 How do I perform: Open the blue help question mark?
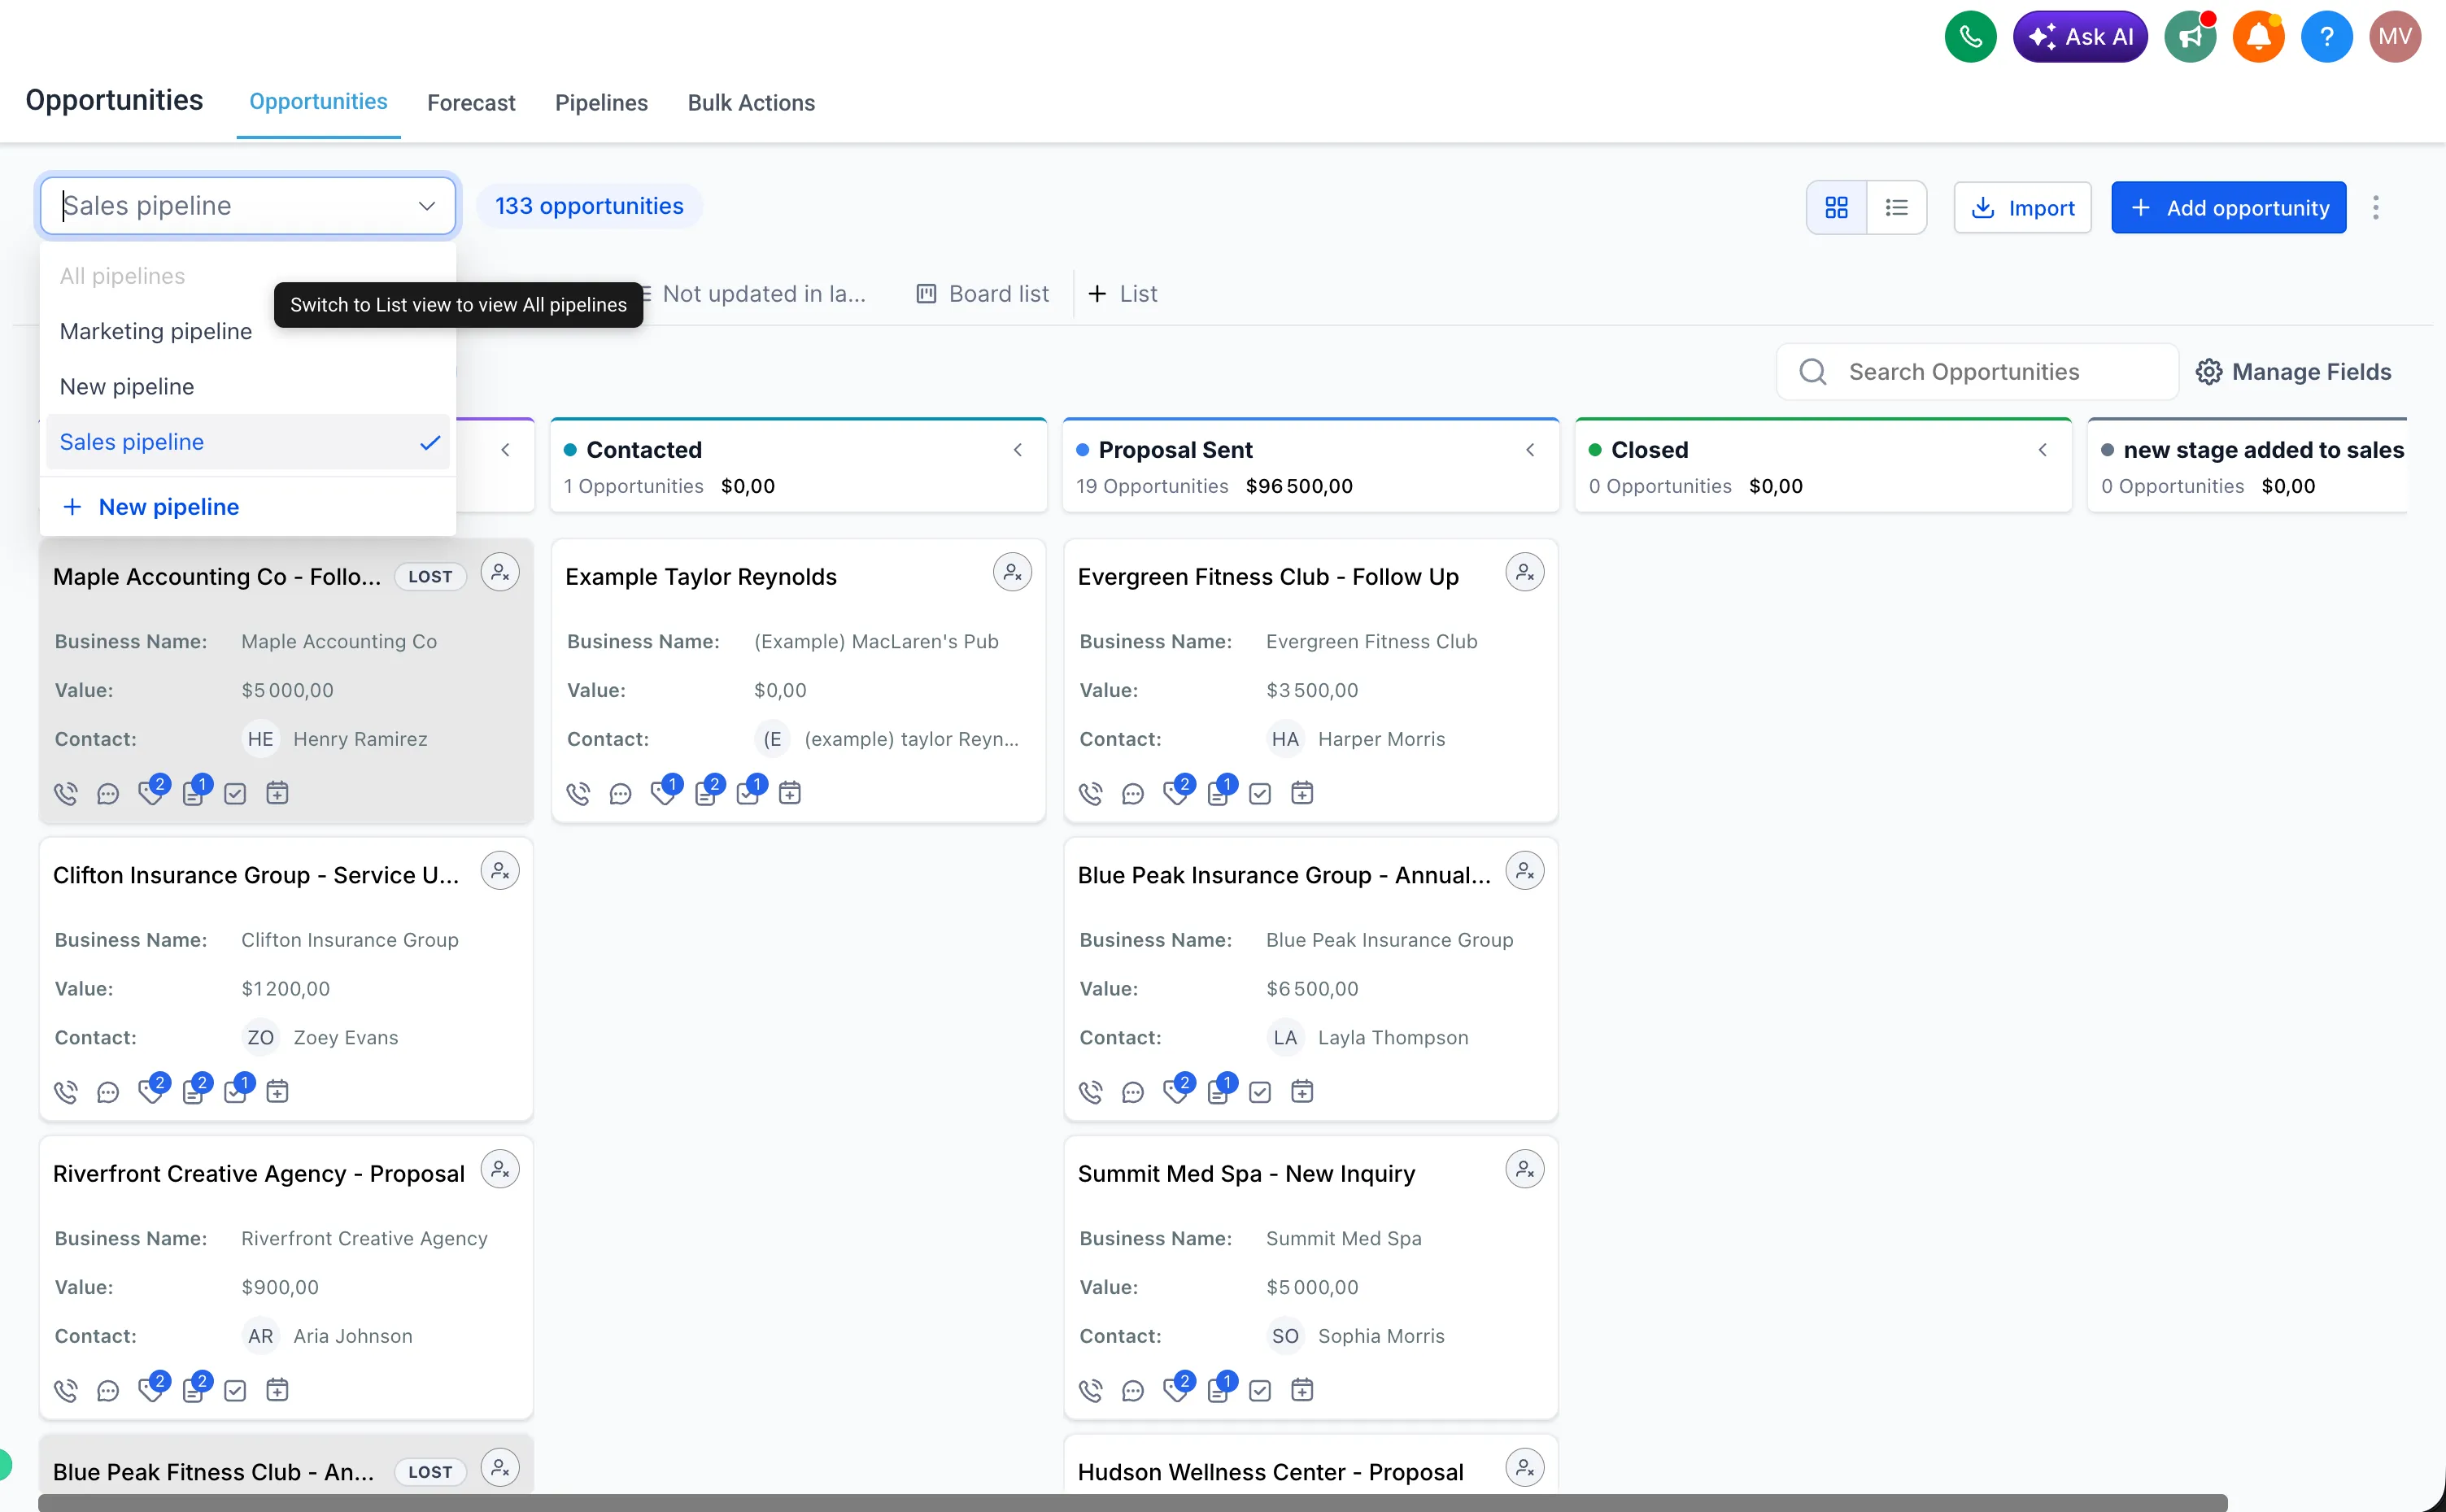point(2327,37)
